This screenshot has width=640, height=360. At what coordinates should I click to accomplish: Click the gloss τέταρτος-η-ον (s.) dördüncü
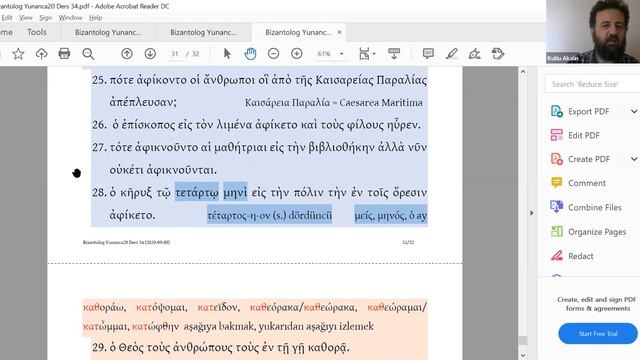click(x=270, y=215)
